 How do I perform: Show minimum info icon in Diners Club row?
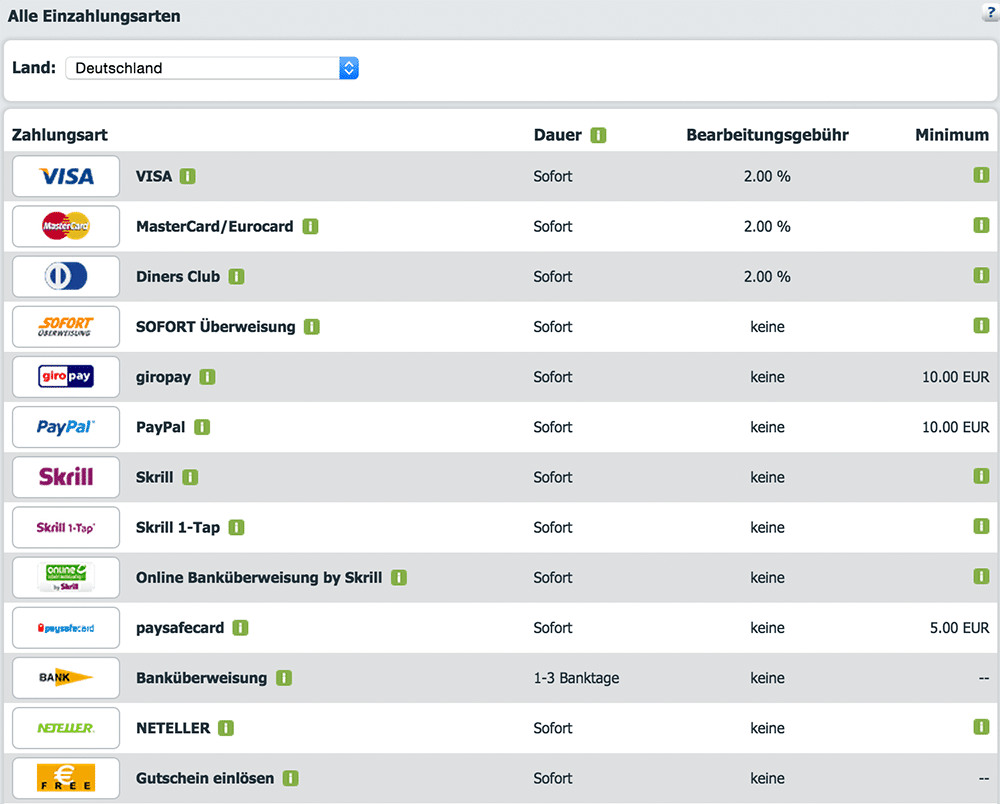(981, 275)
